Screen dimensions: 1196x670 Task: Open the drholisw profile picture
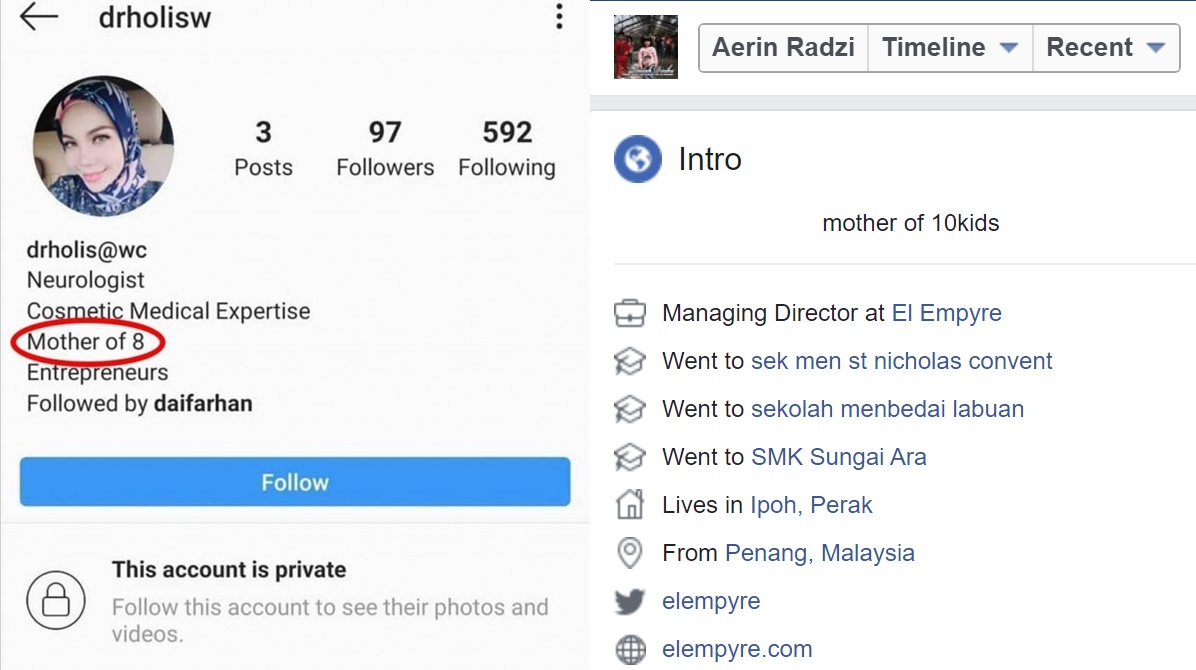pyautogui.click(x=104, y=145)
